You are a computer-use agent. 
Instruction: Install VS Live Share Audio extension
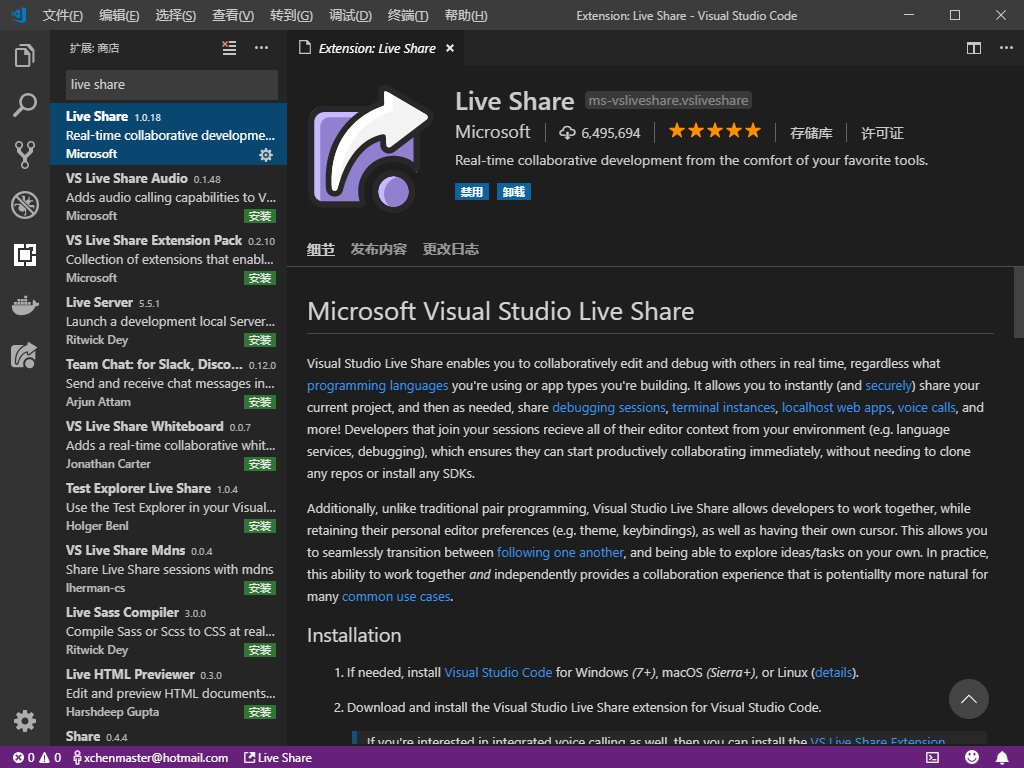[260, 216]
